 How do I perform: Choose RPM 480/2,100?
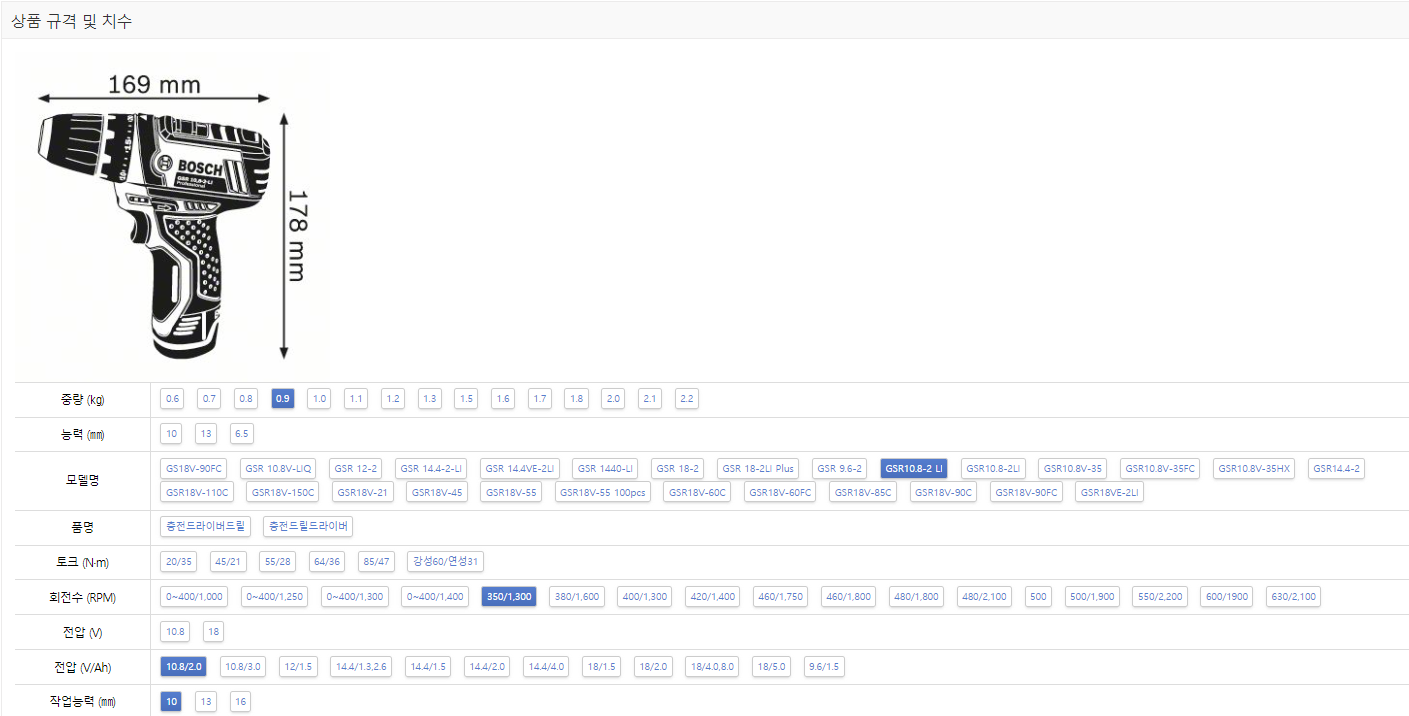[984, 597]
